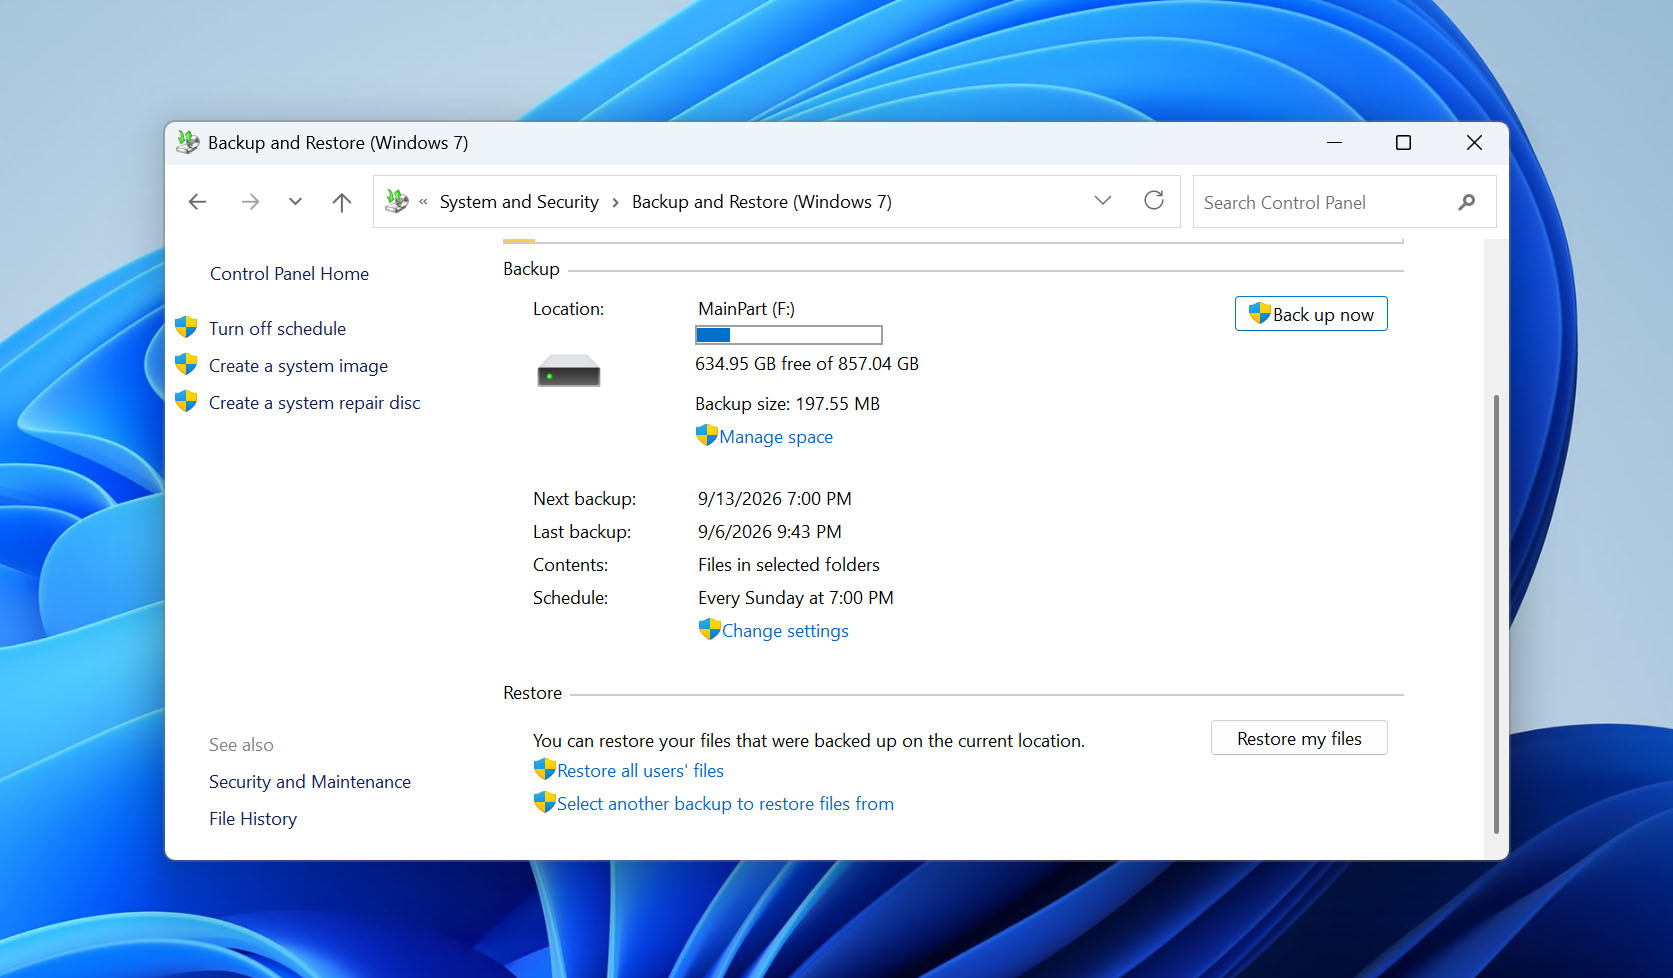Click the System and Security breadcrumb

519,202
